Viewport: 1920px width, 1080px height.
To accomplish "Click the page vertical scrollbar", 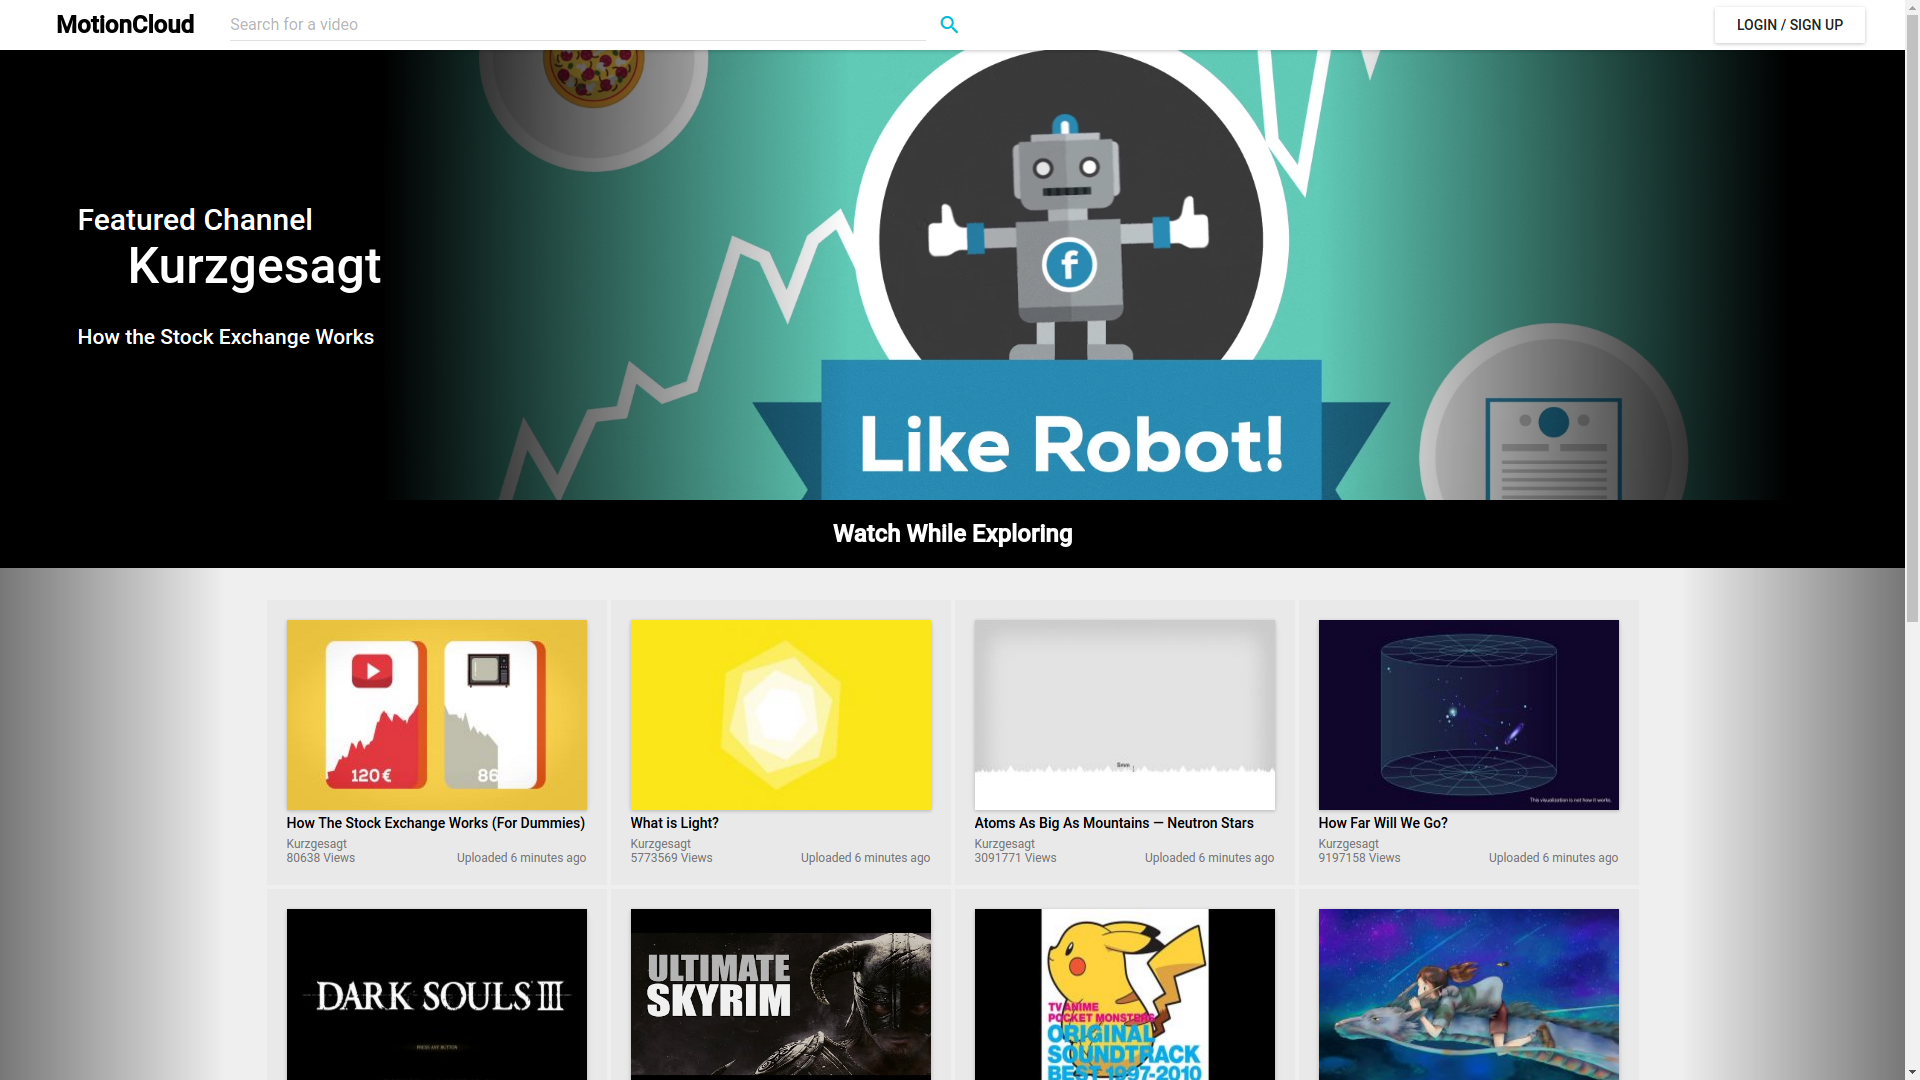I will [1912, 540].
